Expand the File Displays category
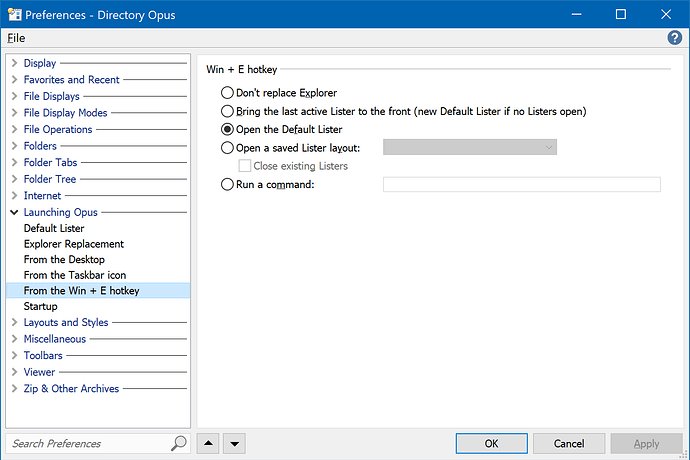The image size is (690, 460). [15, 96]
